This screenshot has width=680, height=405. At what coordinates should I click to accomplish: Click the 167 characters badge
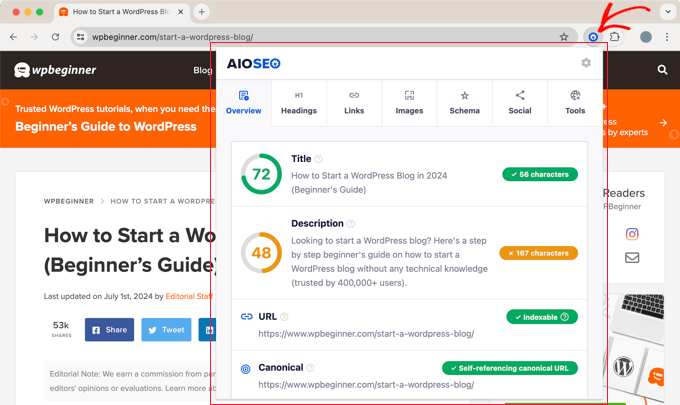point(539,253)
